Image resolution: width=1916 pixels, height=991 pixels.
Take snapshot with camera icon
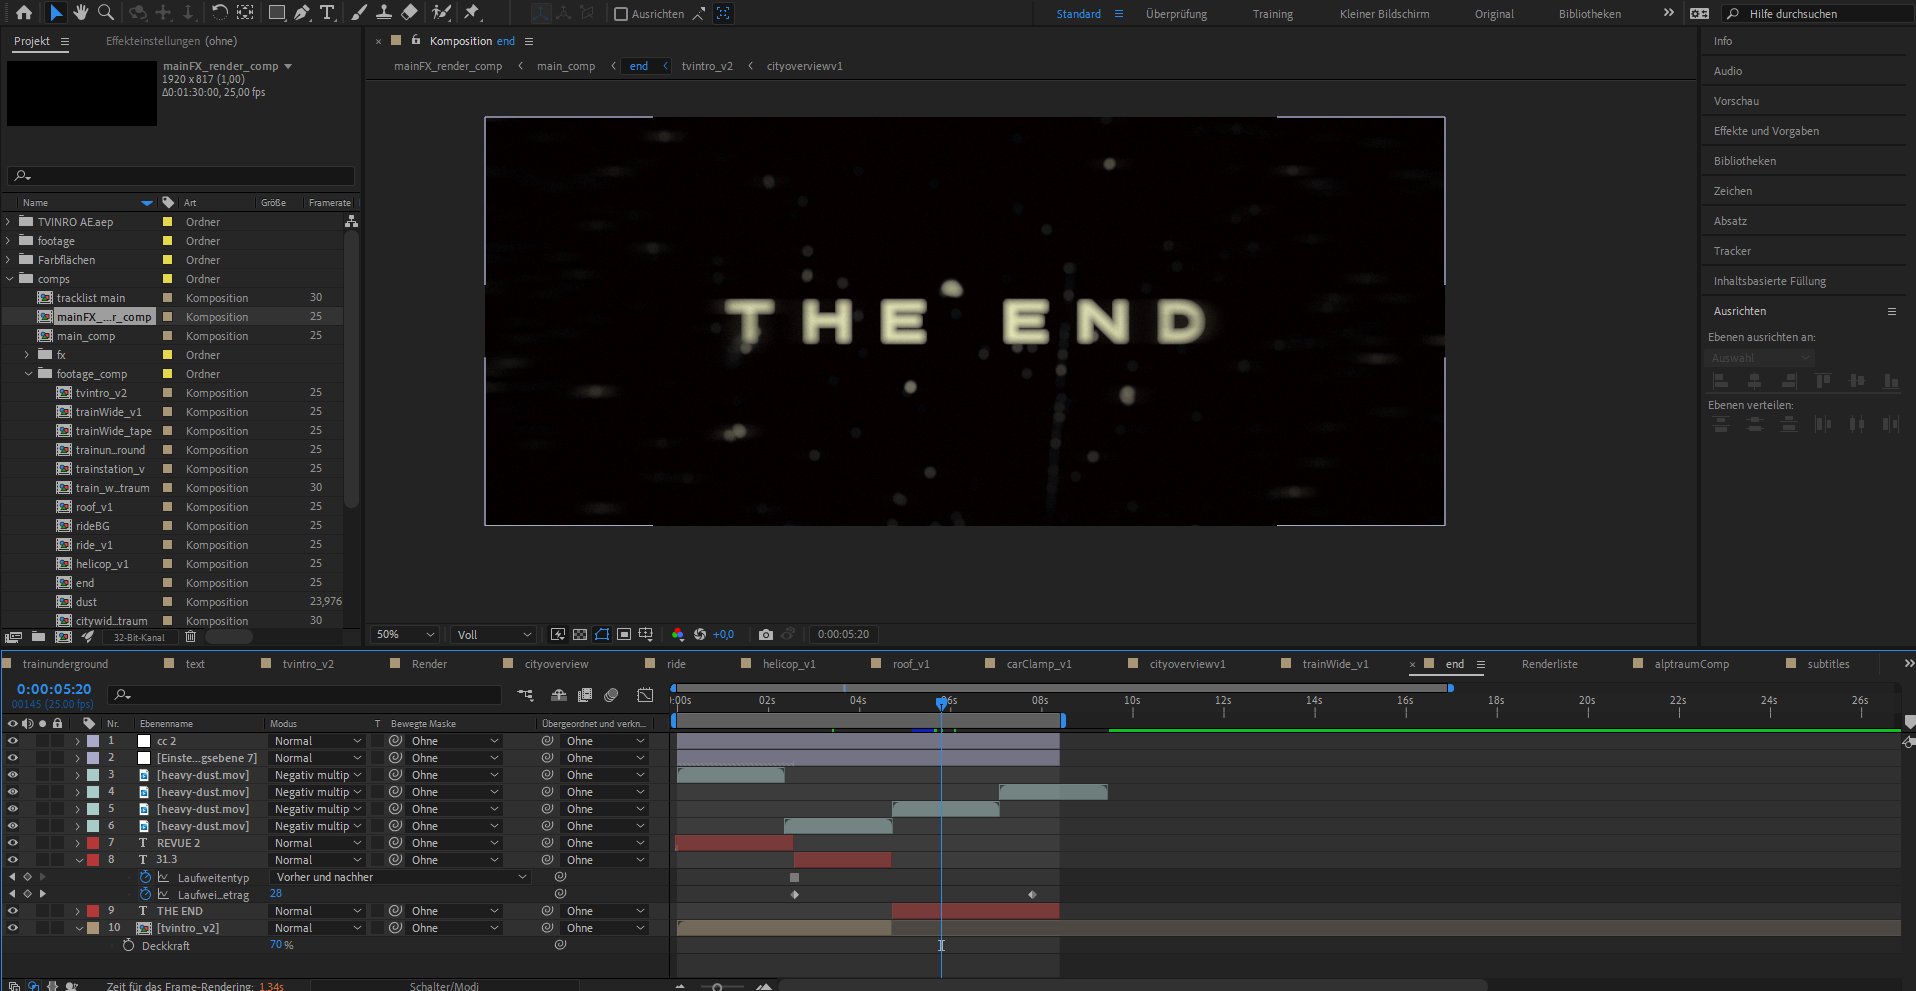[x=766, y=634]
